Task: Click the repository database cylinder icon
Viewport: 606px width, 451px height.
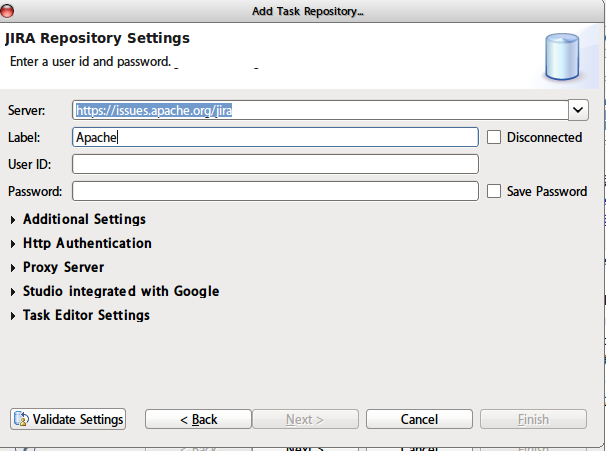Action: [563, 57]
